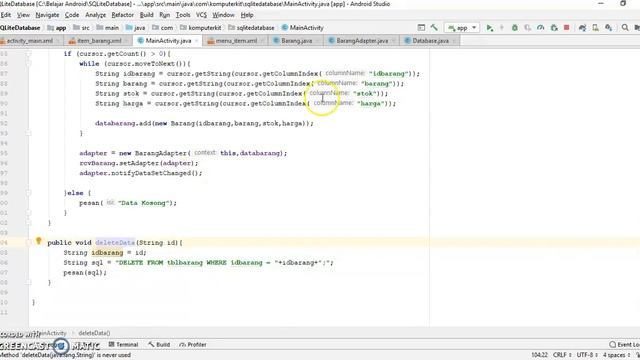This screenshot has height=360, width=640.
Task: Switch to menu_item.xml tab
Action: point(236,41)
